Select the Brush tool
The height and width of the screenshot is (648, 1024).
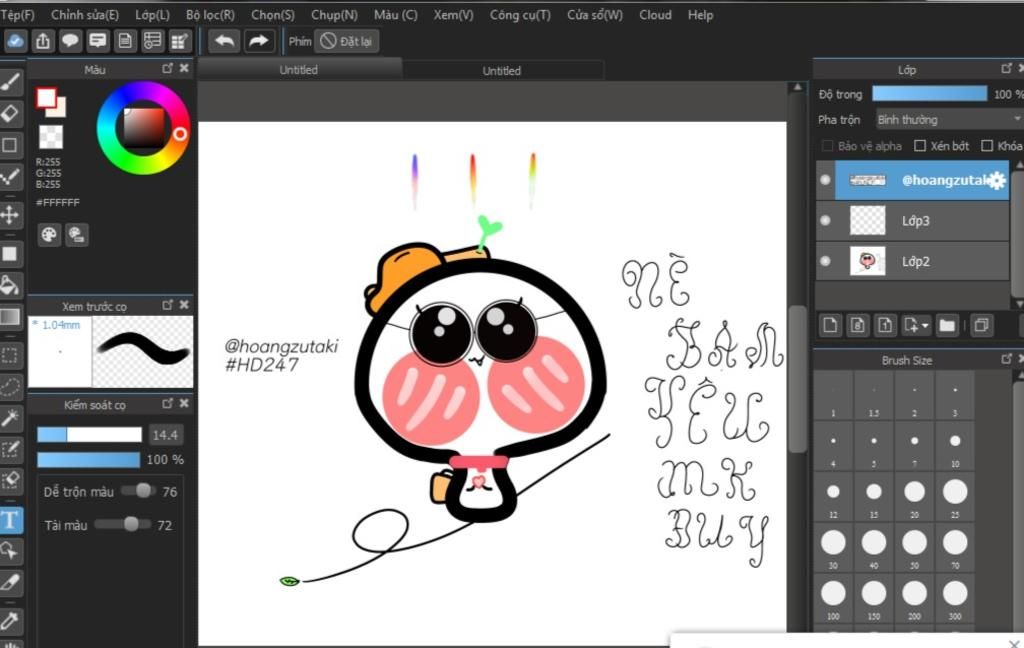click(x=10, y=83)
